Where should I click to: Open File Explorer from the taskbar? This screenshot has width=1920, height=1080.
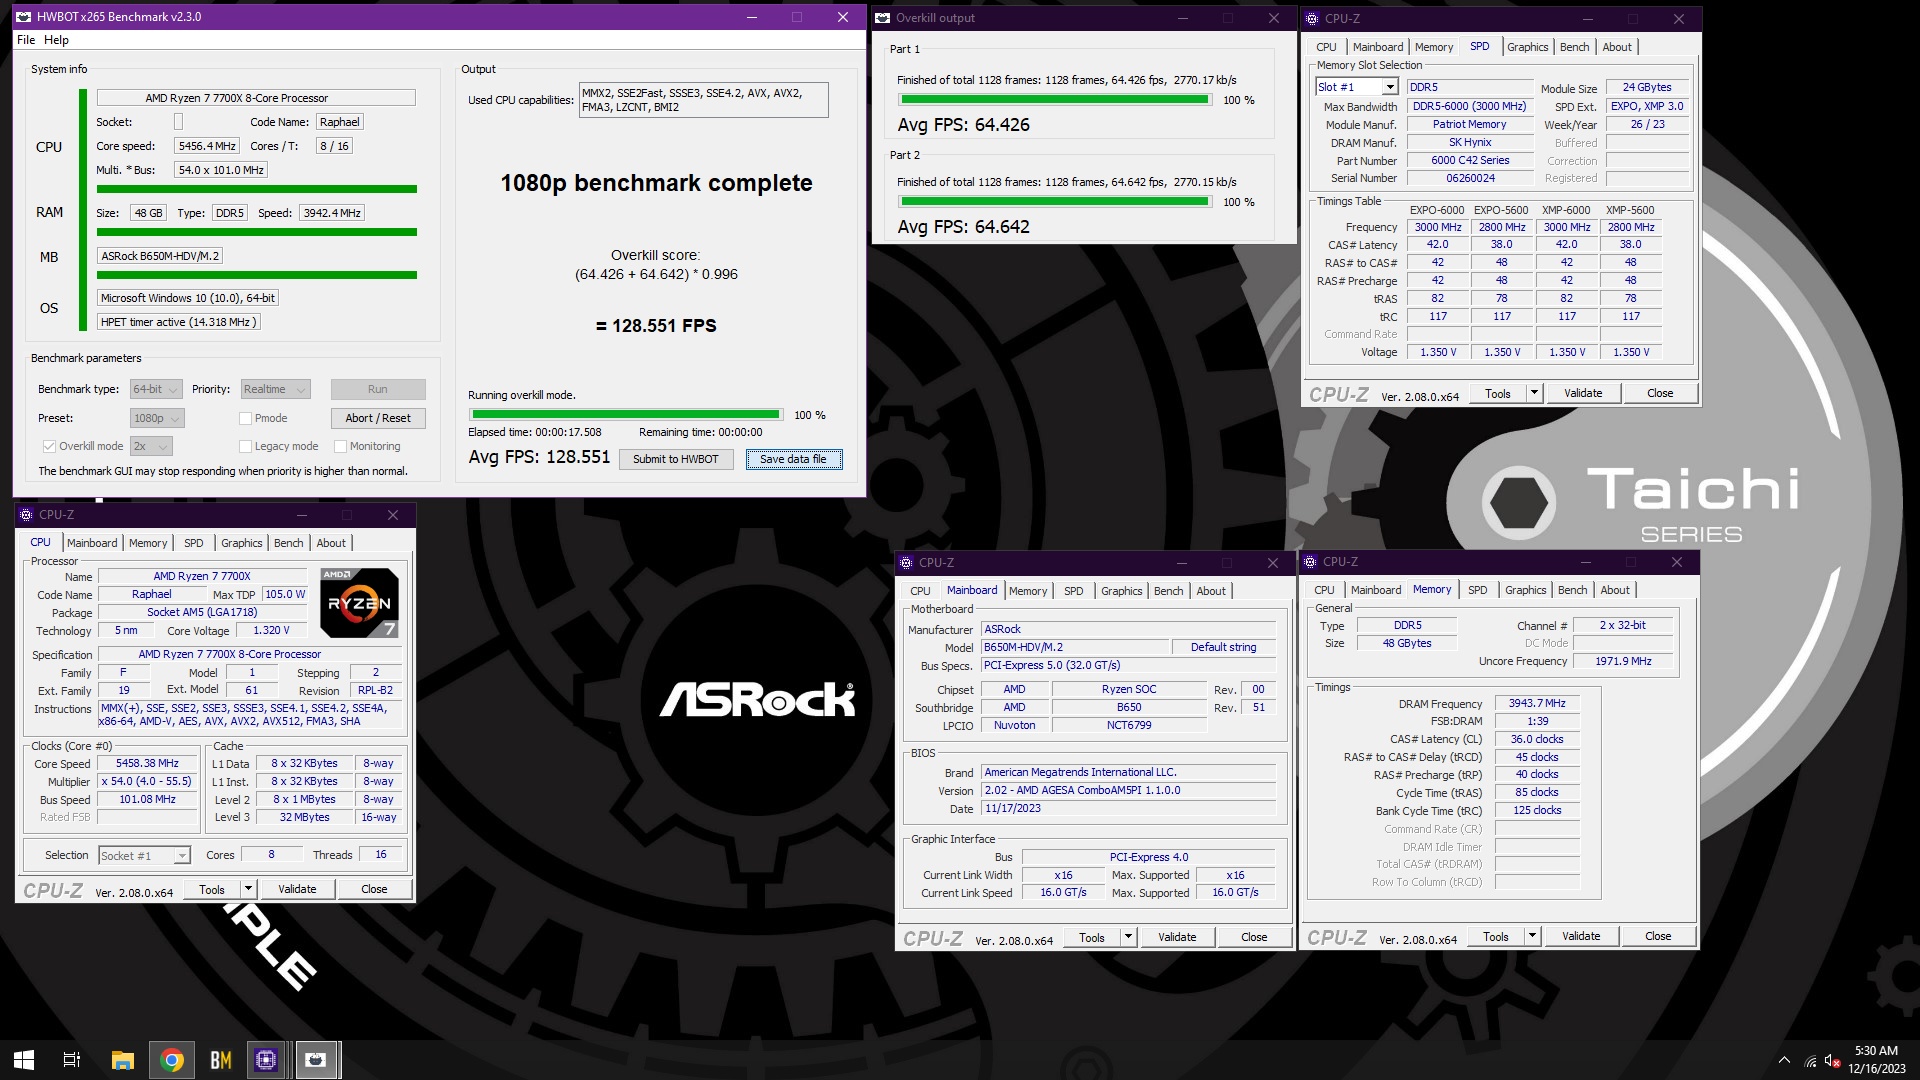pos(122,1060)
